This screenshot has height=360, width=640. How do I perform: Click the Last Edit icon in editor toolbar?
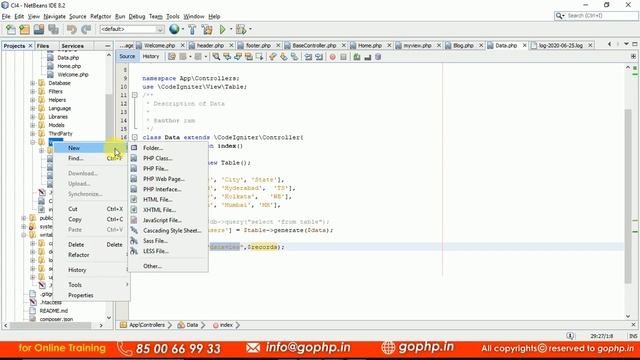click(x=172, y=57)
